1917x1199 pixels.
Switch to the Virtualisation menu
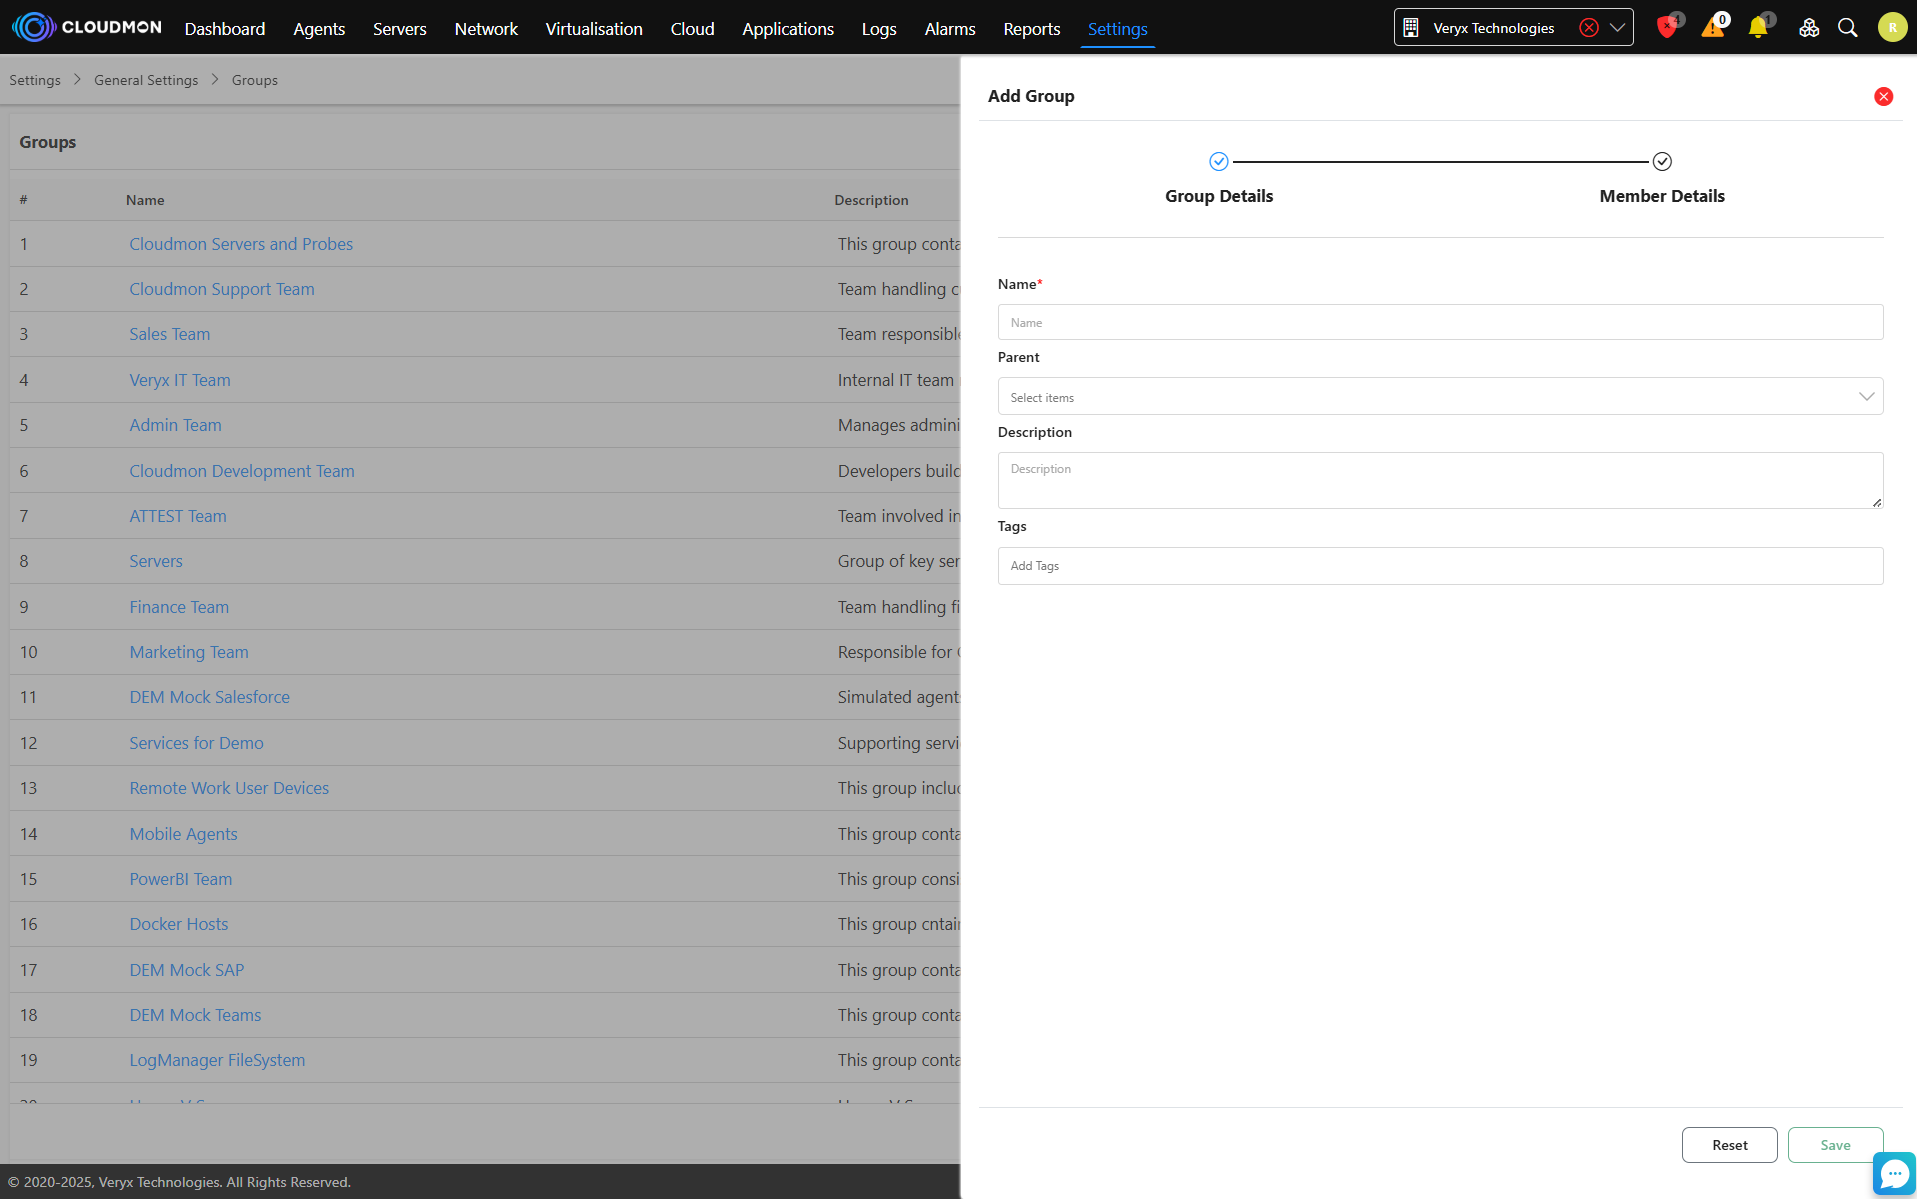[x=593, y=29]
